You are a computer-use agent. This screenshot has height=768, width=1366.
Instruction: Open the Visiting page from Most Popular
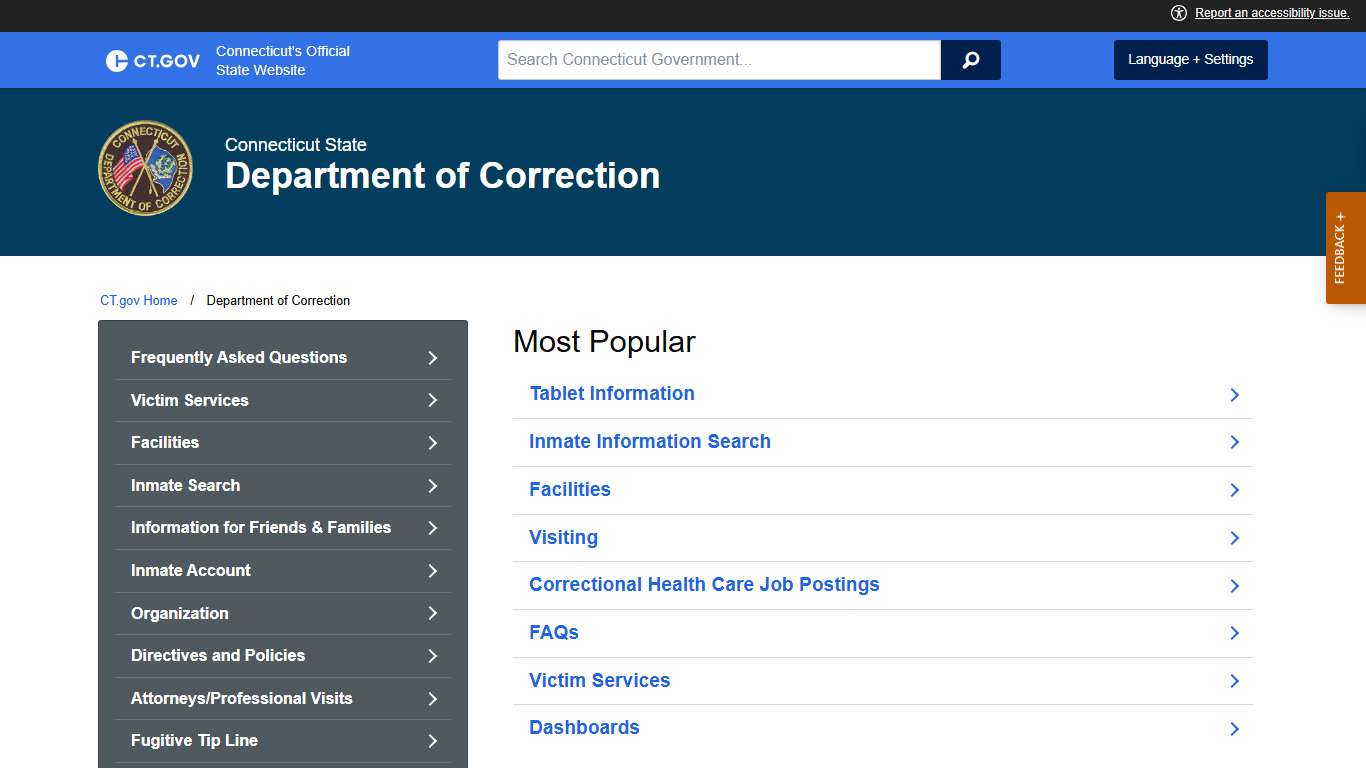click(x=563, y=537)
